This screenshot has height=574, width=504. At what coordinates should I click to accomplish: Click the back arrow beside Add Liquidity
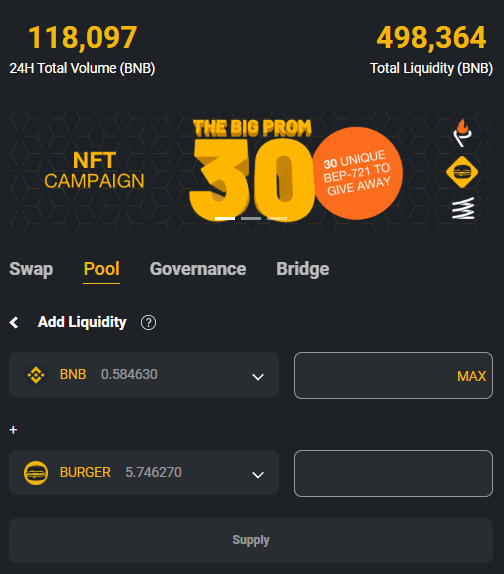pyautogui.click(x=14, y=323)
